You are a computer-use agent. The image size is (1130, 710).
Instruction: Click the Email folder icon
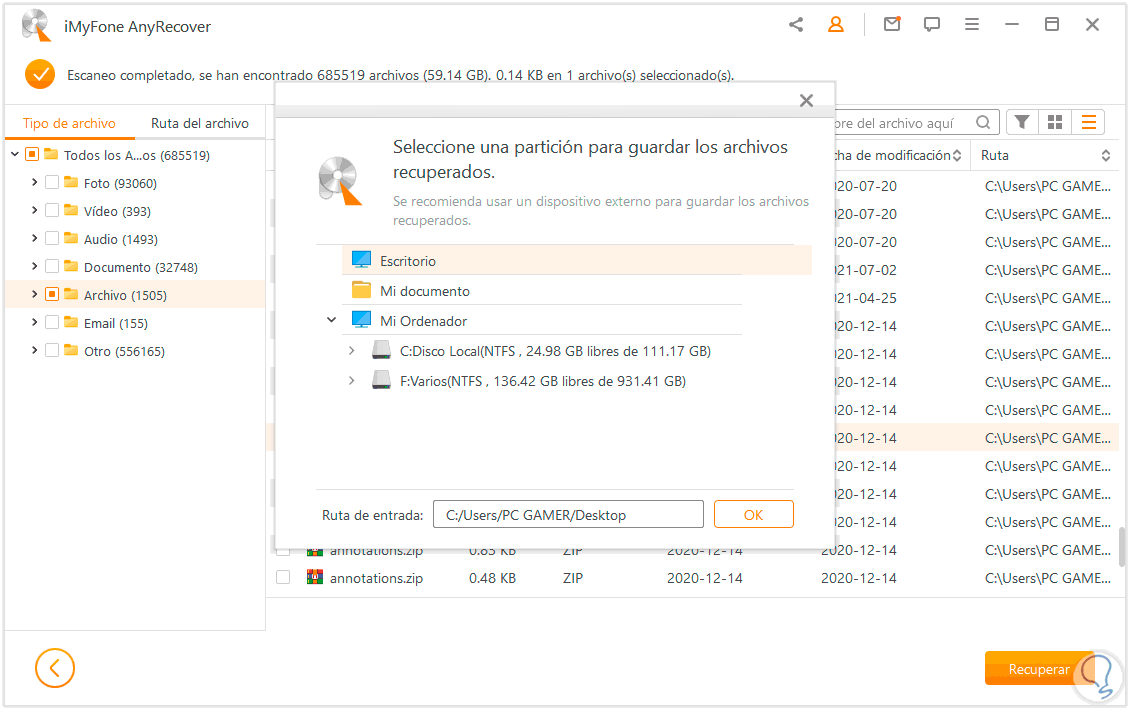tap(71, 322)
